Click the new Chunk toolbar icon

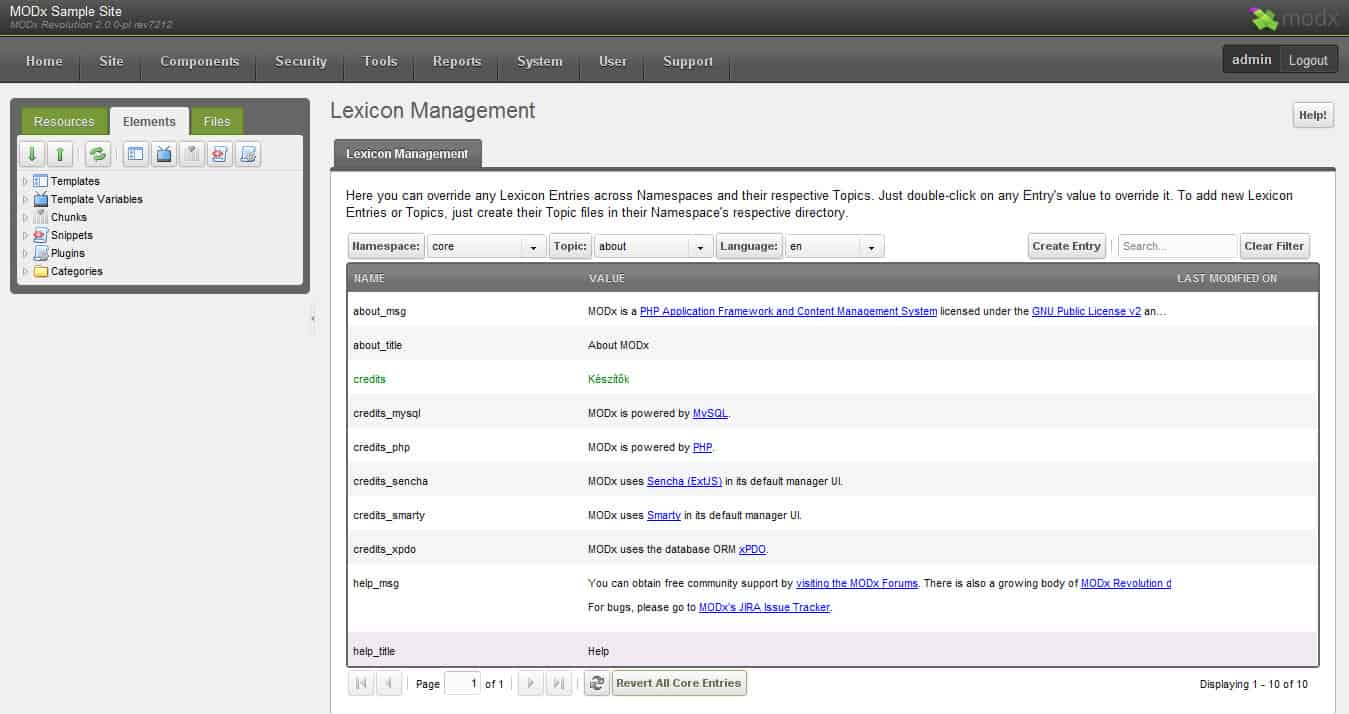click(192, 154)
